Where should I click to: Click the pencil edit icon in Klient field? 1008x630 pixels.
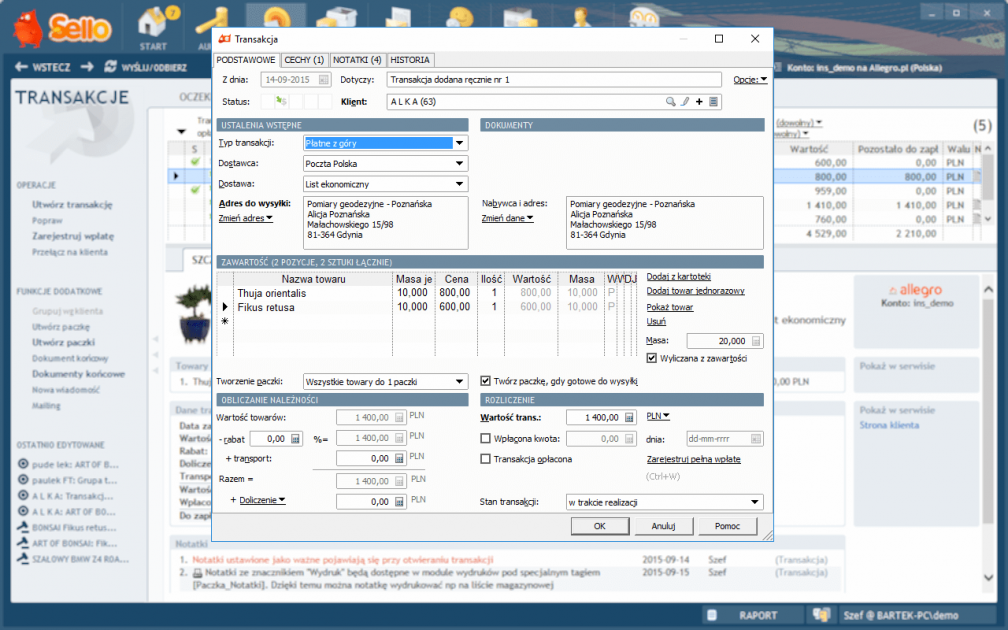coord(685,102)
